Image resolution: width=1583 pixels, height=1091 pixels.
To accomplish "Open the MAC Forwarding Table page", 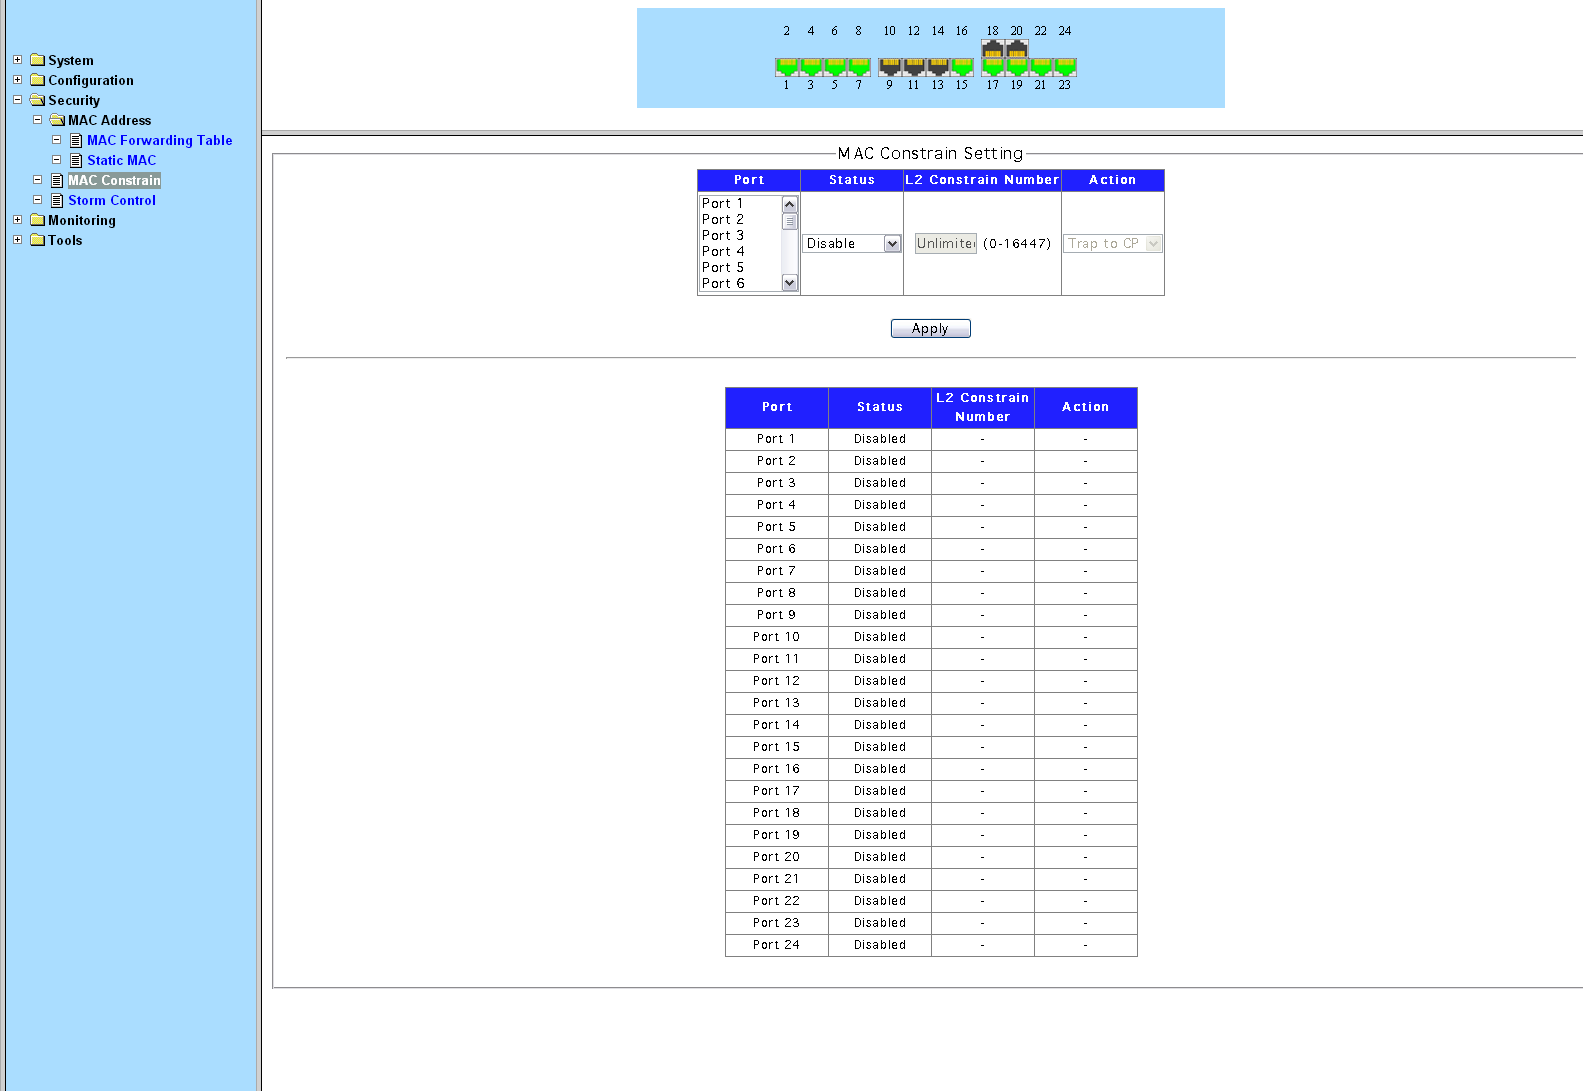I will [x=159, y=140].
